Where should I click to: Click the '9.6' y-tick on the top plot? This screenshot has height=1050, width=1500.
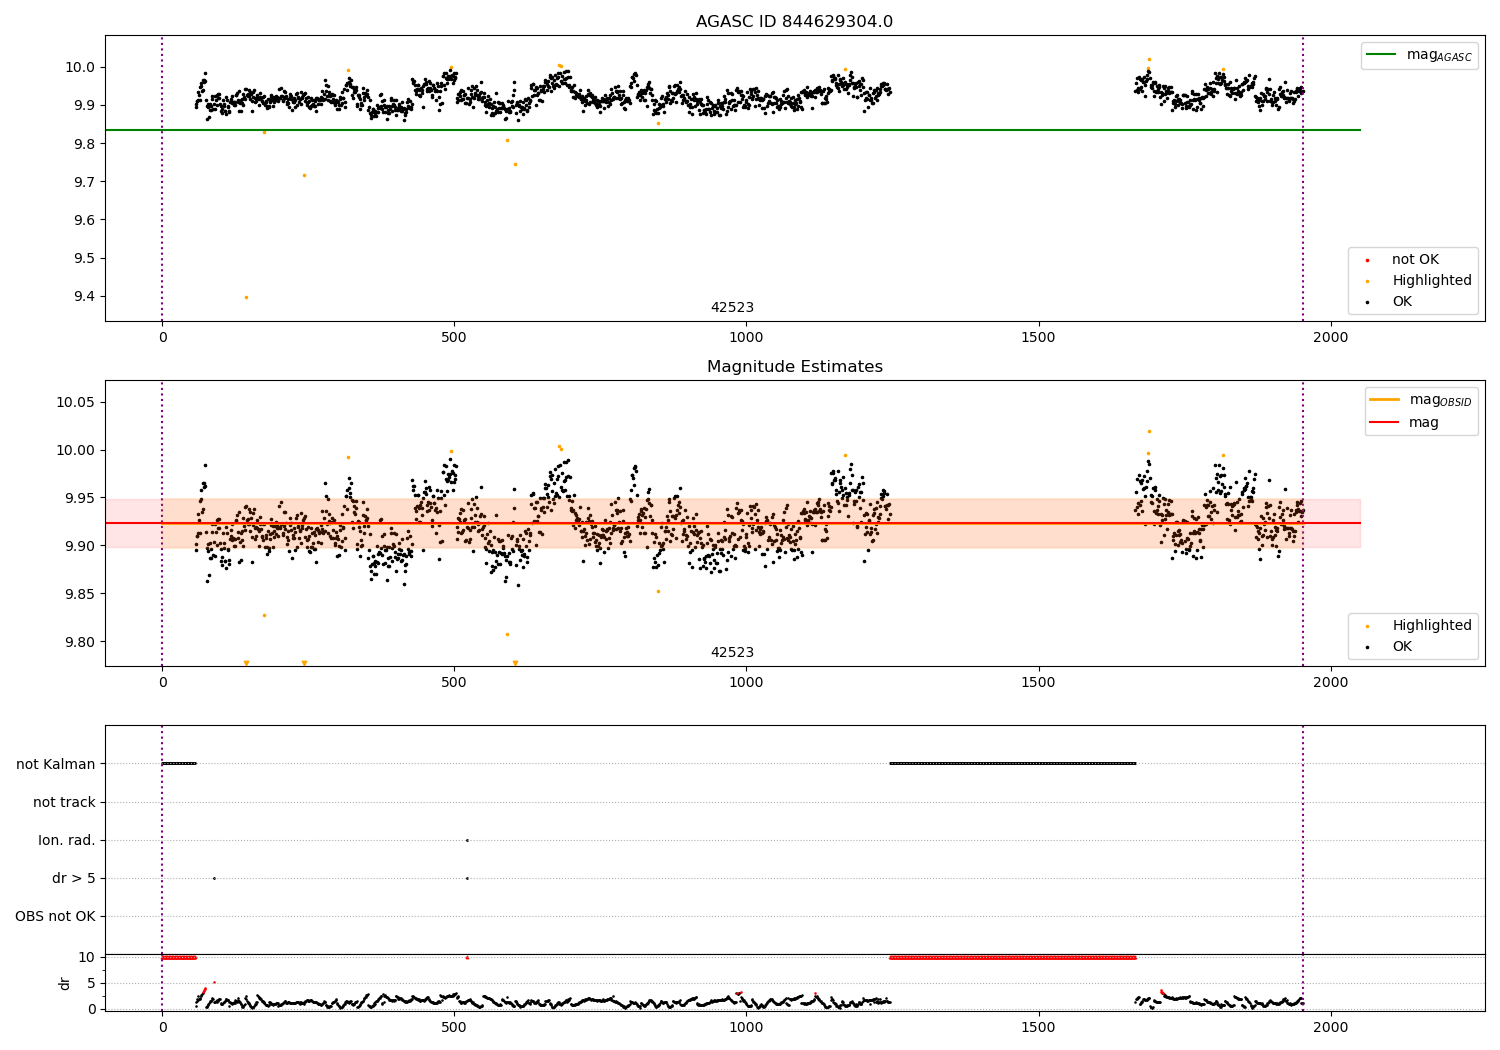point(83,220)
